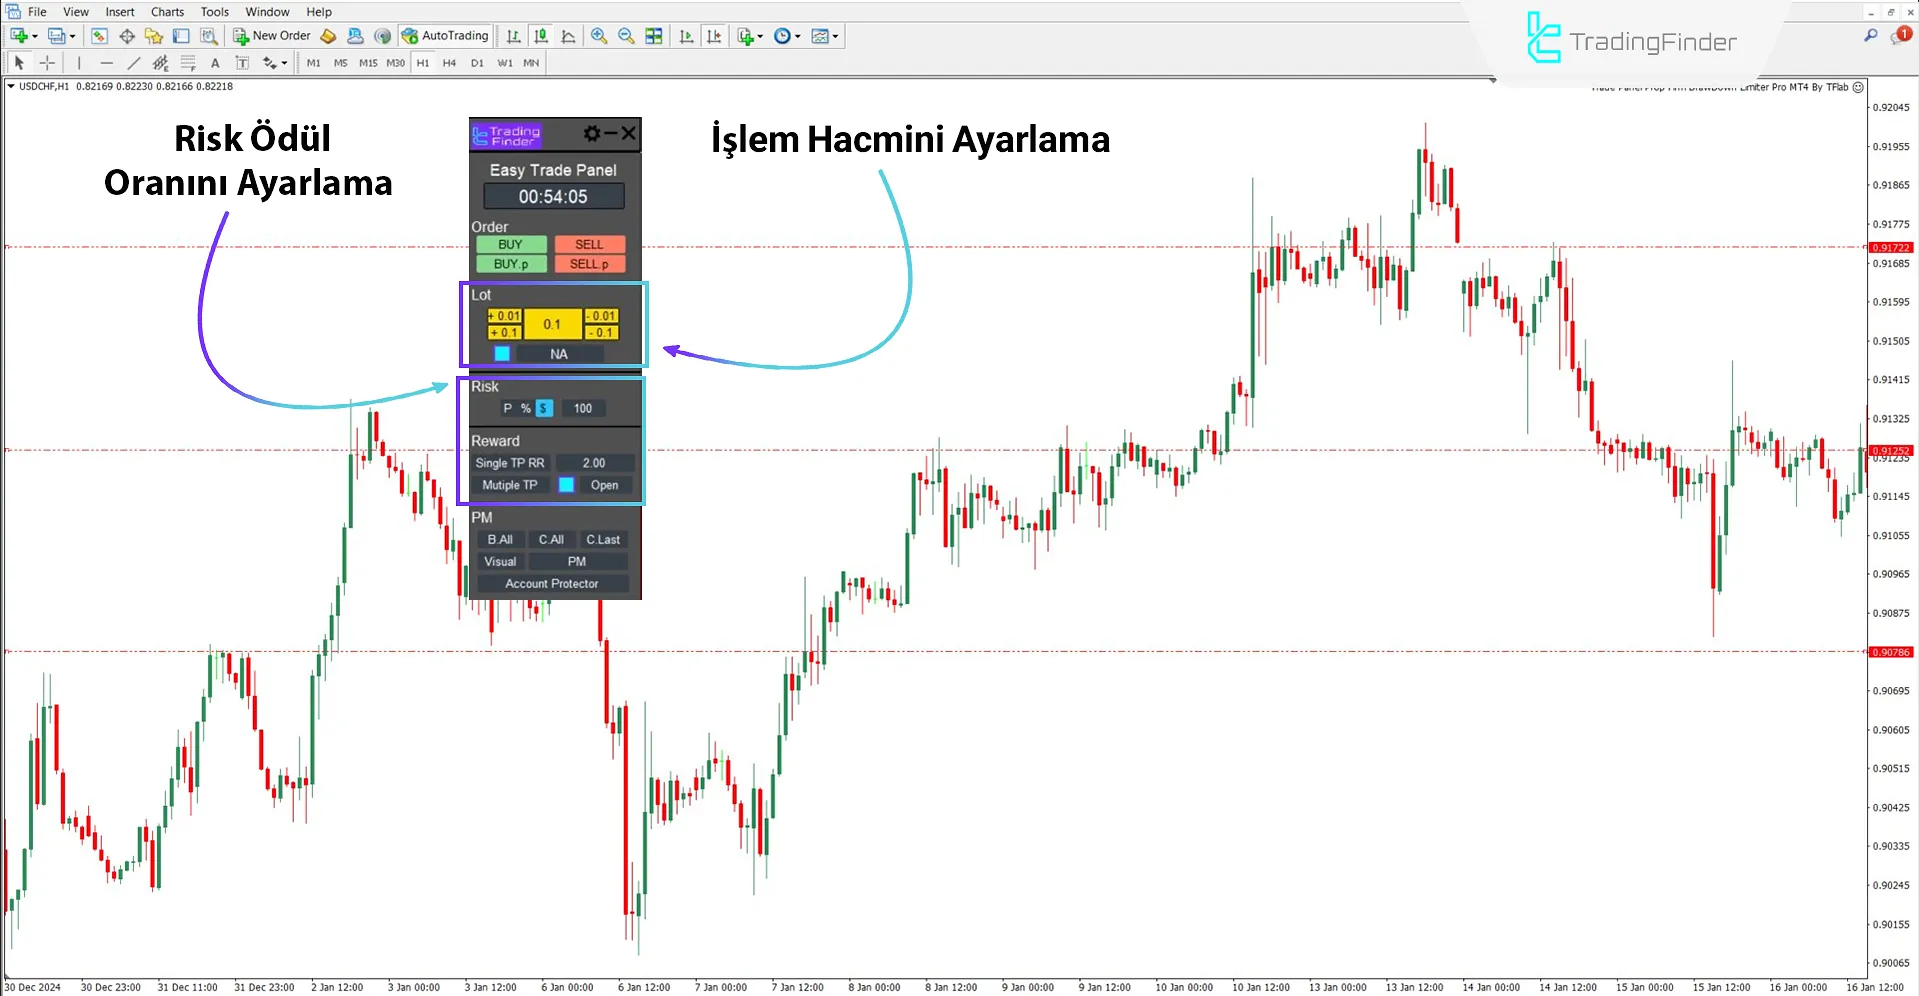Select the Trendline drawing tool
The height and width of the screenshot is (996, 1919).
(133, 62)
